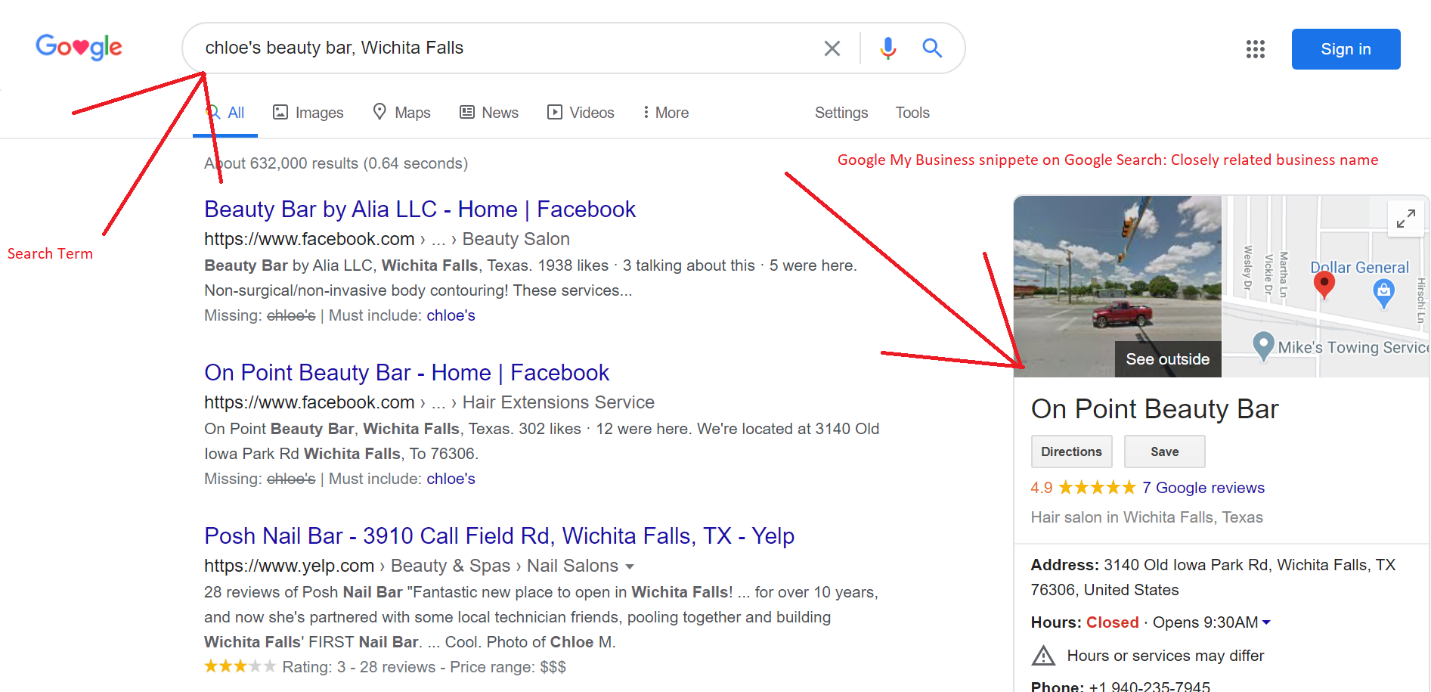Click Mike's Towing Service map marker
This screenshot has height=692, width=1431.
[1264, 345]
